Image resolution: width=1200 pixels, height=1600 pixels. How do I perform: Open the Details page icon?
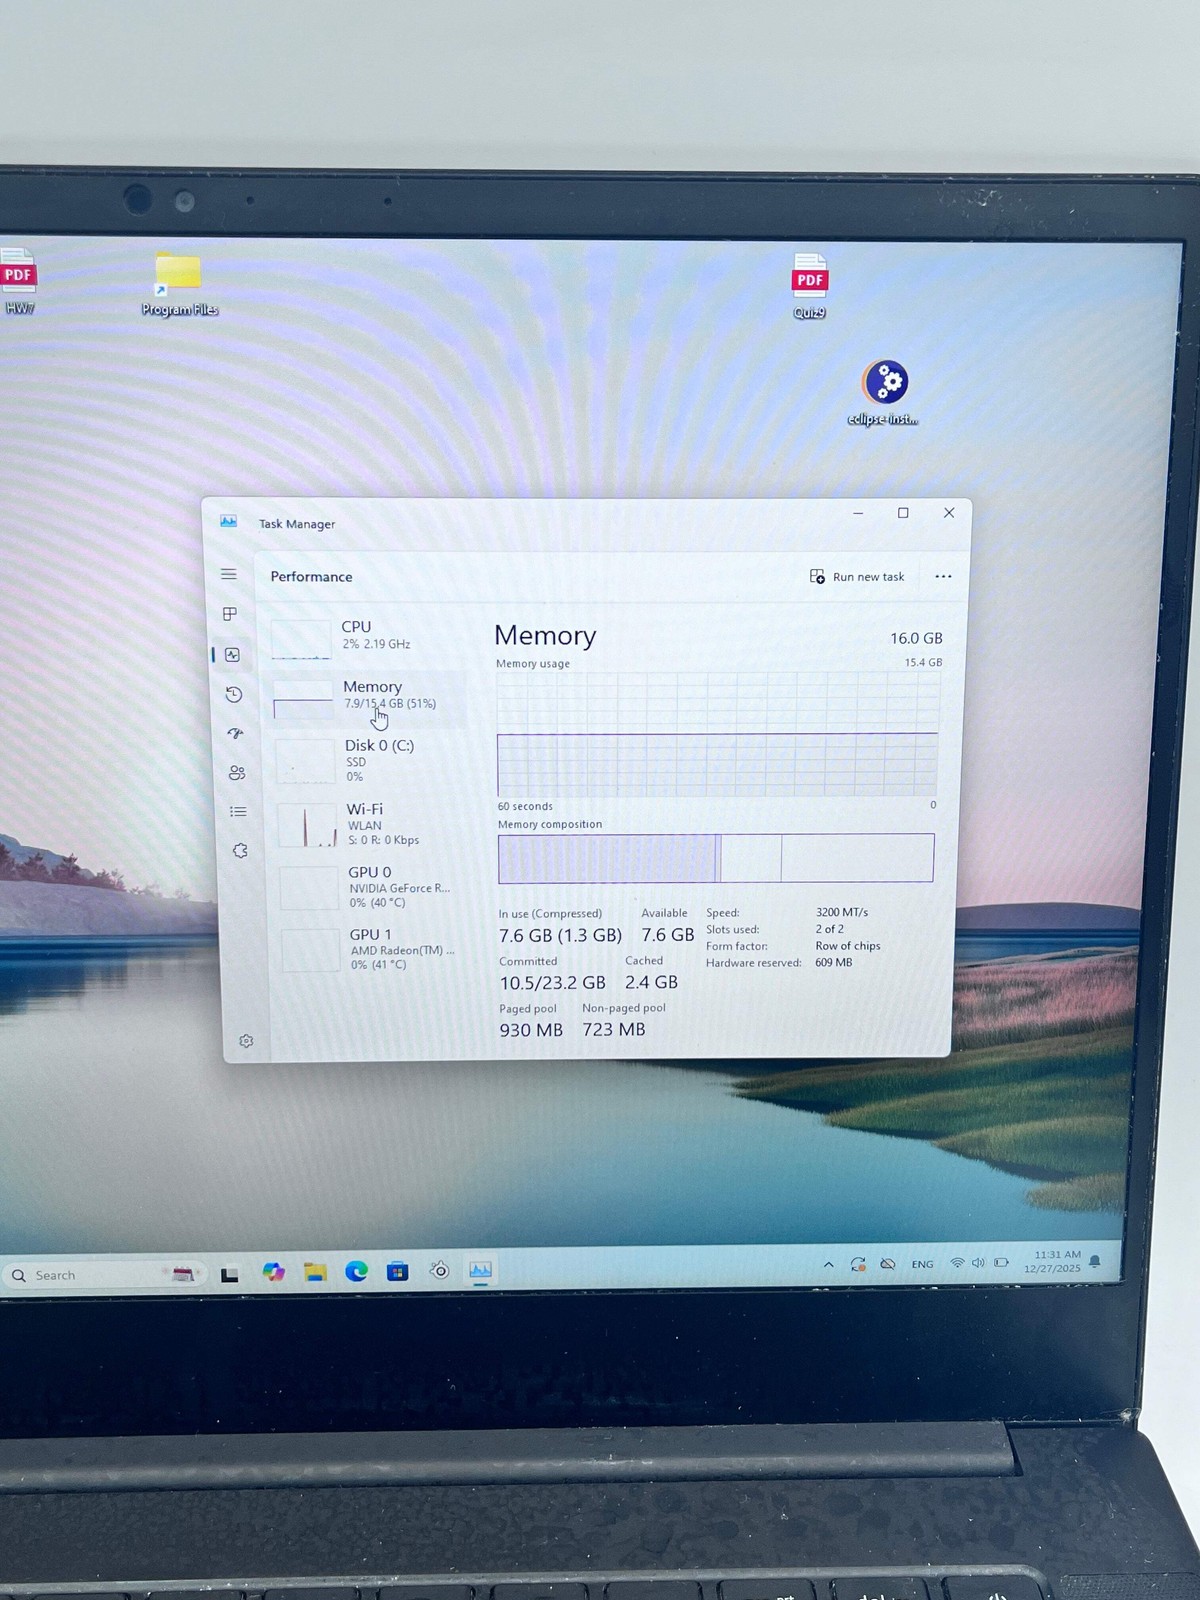pos(238,811)
